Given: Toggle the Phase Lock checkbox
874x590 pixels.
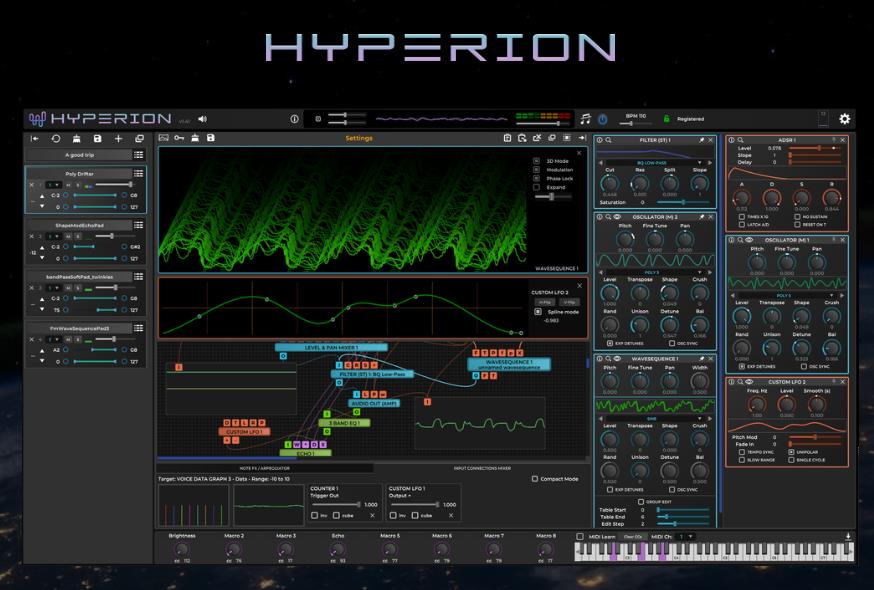Looking at the screenshot, I should point(536,178).
